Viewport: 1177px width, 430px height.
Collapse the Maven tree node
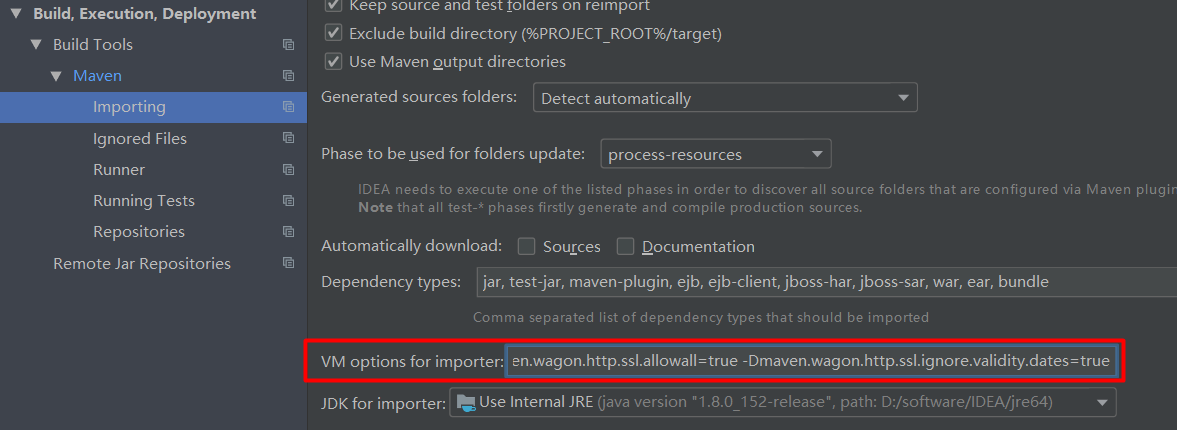point(56,76)
